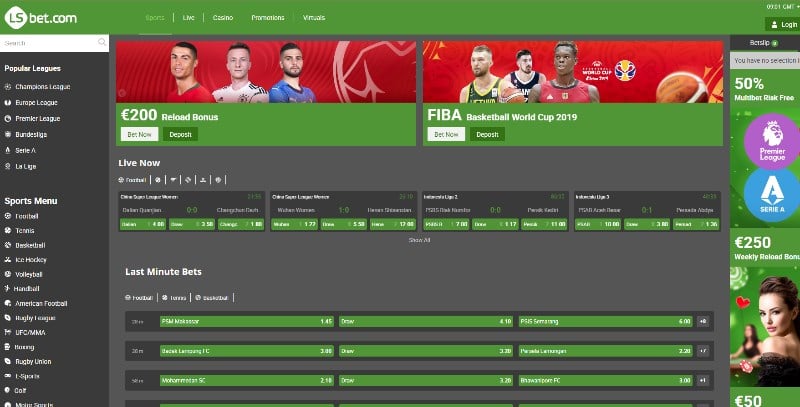Pick Draw 4.10 in PSM Makassar row
Screen dimensions: 800x407
[x=426, y=321]
